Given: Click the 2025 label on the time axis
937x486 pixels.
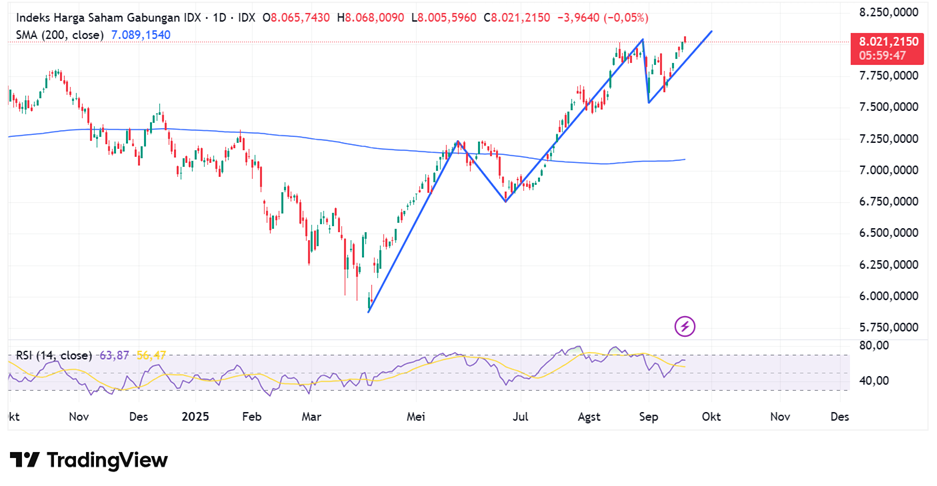Looking at the screenshot, I should [x=195, y=417].
